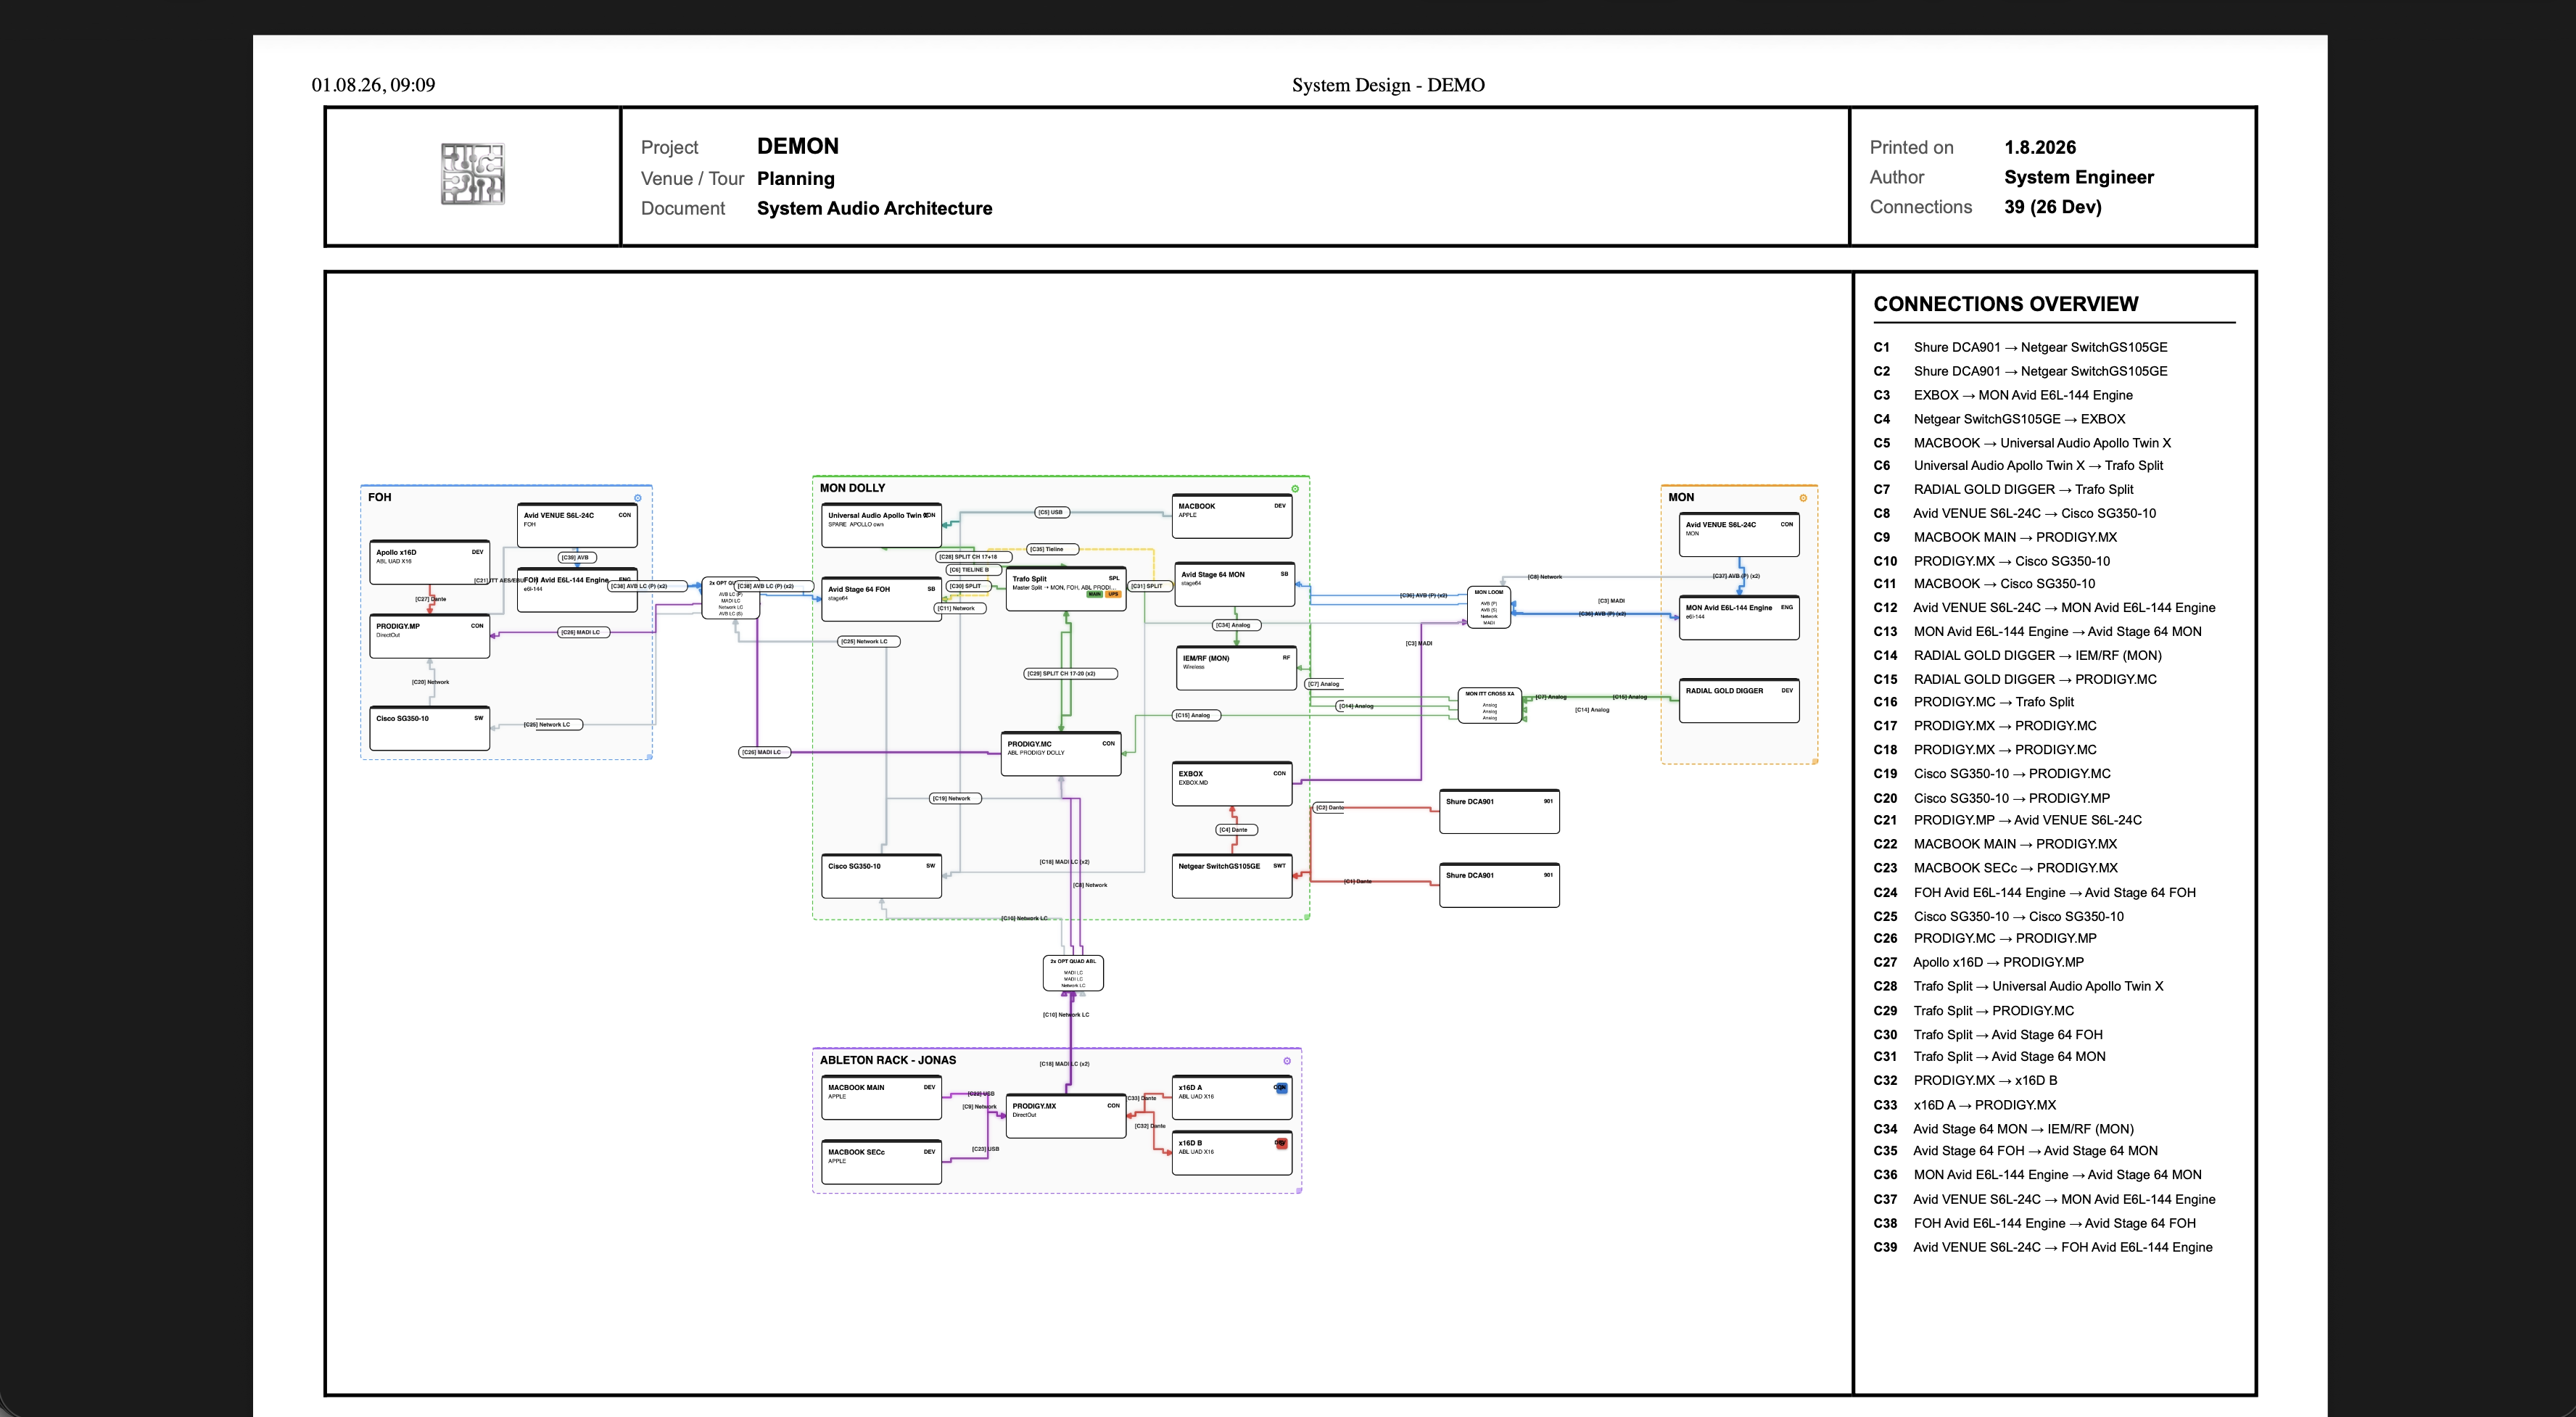This screenshot has width=2576, height=1417.
Task: Open the ABLETON RACK - JONAS gear icon
Action: (x=1287, y=1061)
